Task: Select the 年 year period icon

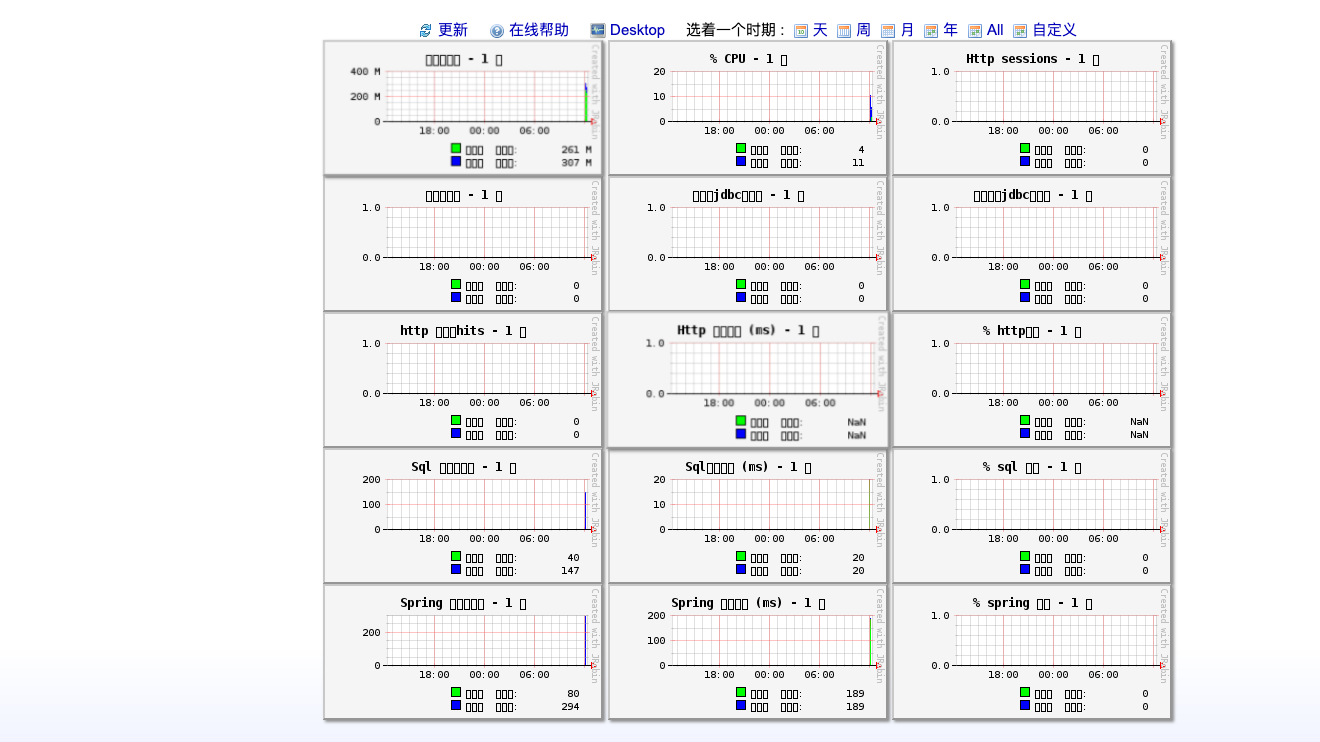Action: pos(931,31)
